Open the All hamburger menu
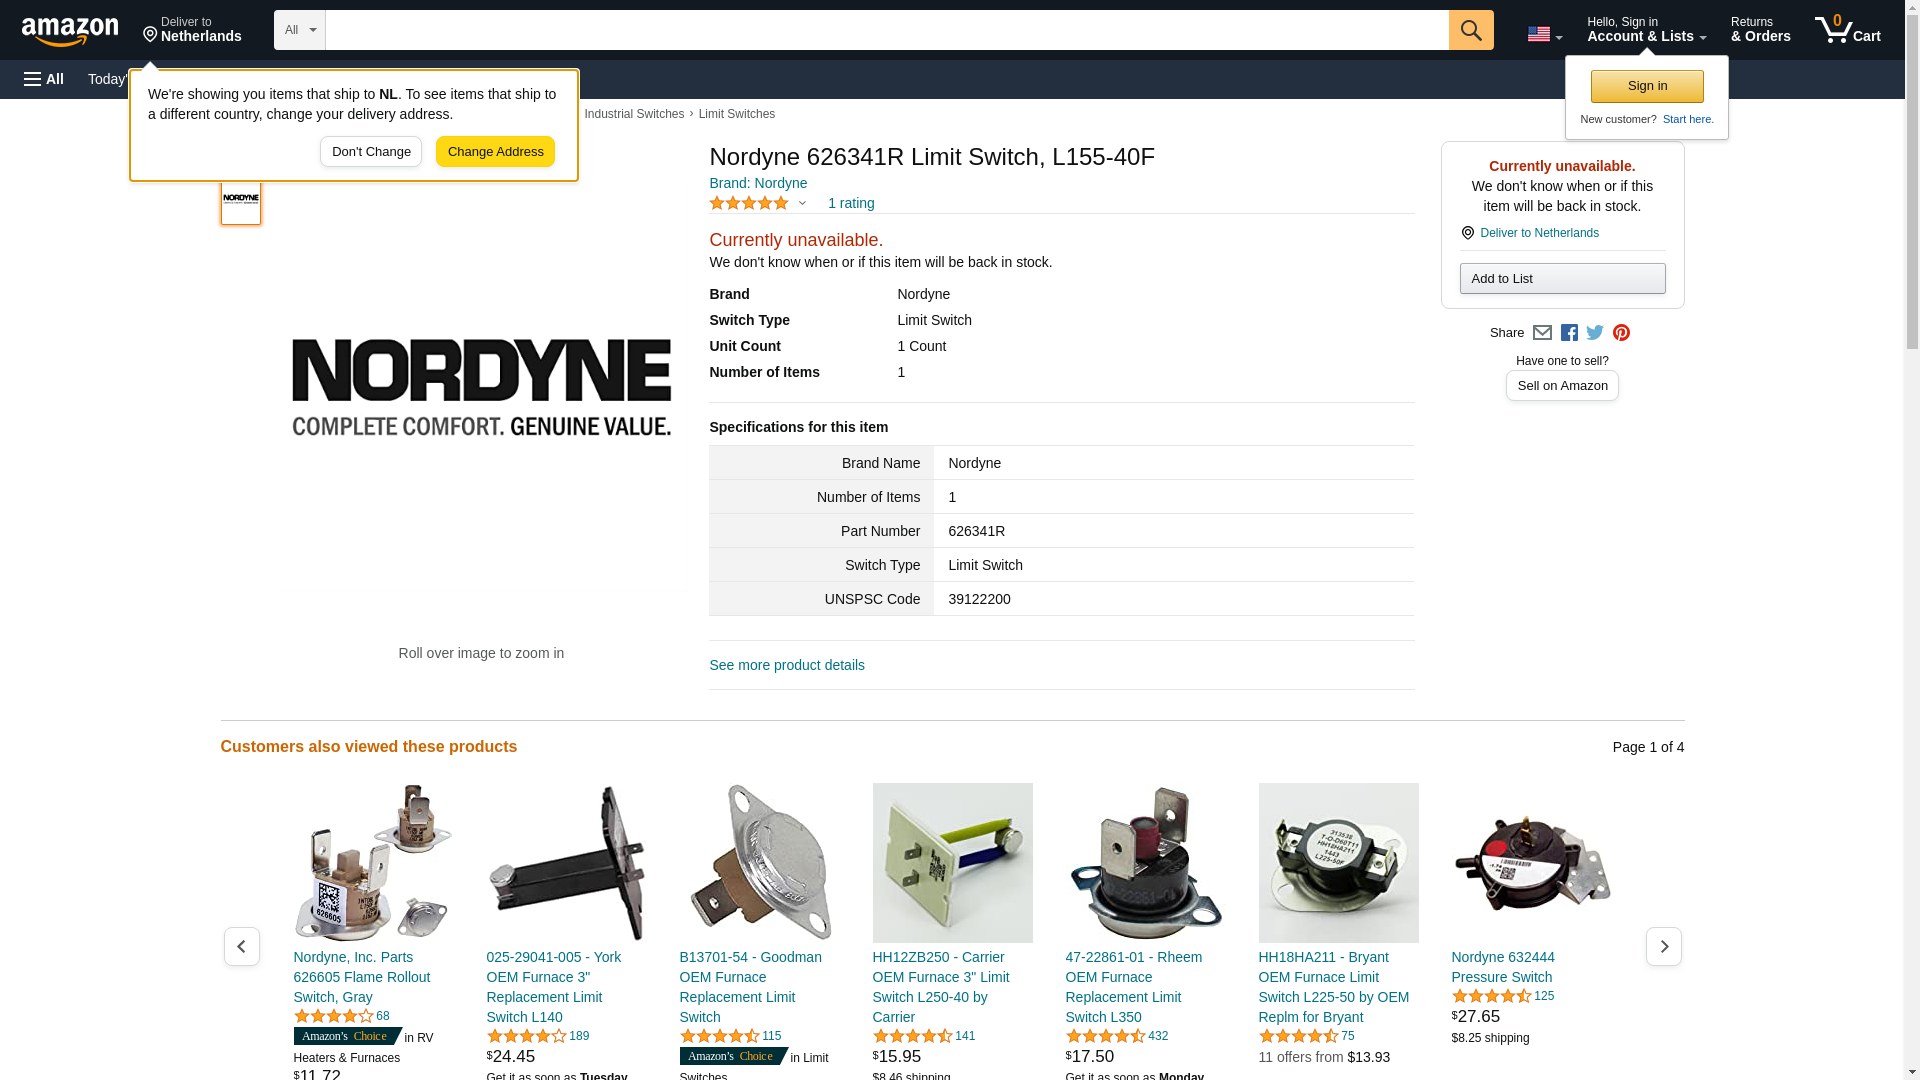This screenshot has width=1920, height=1080. click(44, 79)
